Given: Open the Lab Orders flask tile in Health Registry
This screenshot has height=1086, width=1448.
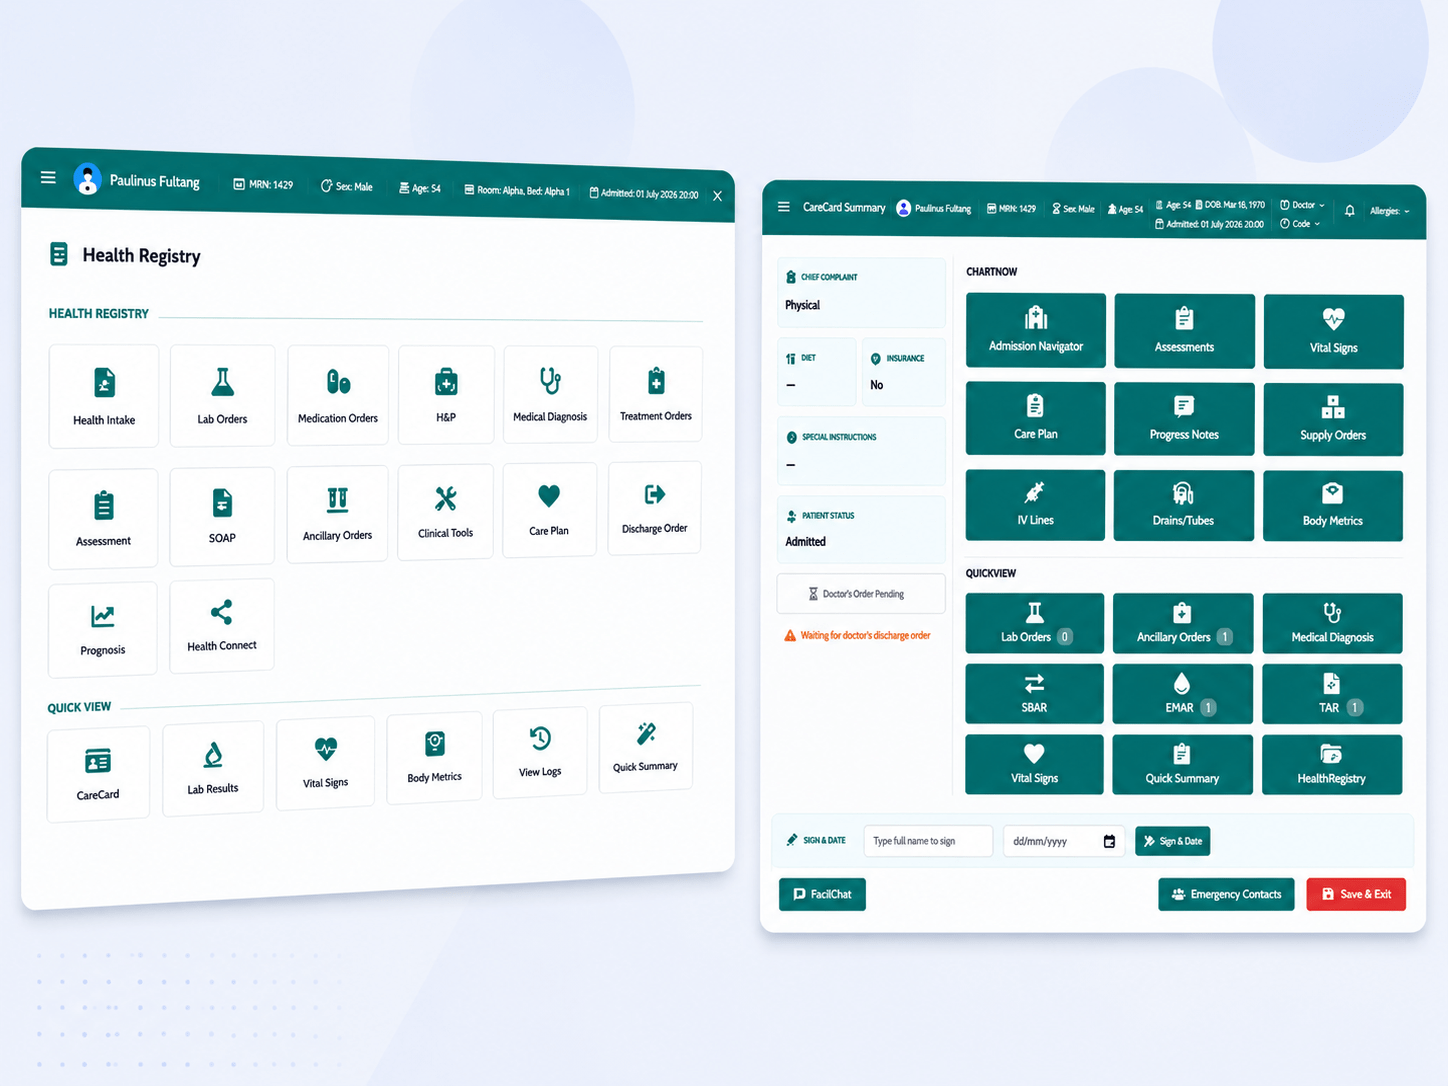Looking at the screenshot, I should click(x=222, y=395).
